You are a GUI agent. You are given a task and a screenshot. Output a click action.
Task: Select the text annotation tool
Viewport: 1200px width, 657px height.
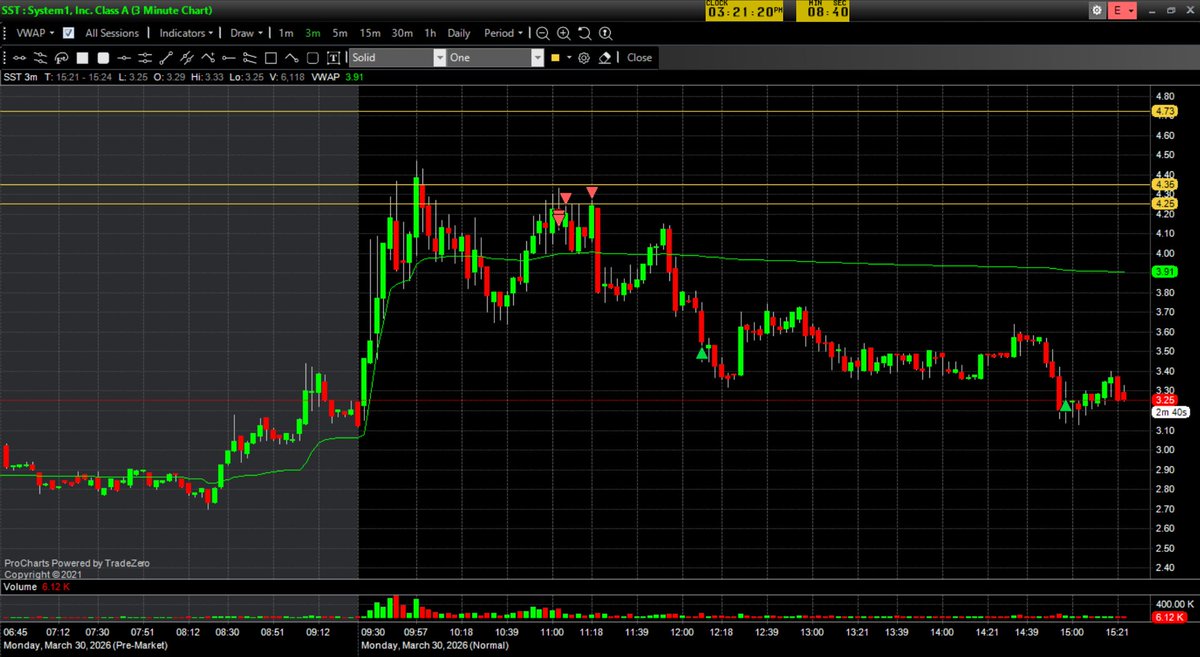pos(333,57)
